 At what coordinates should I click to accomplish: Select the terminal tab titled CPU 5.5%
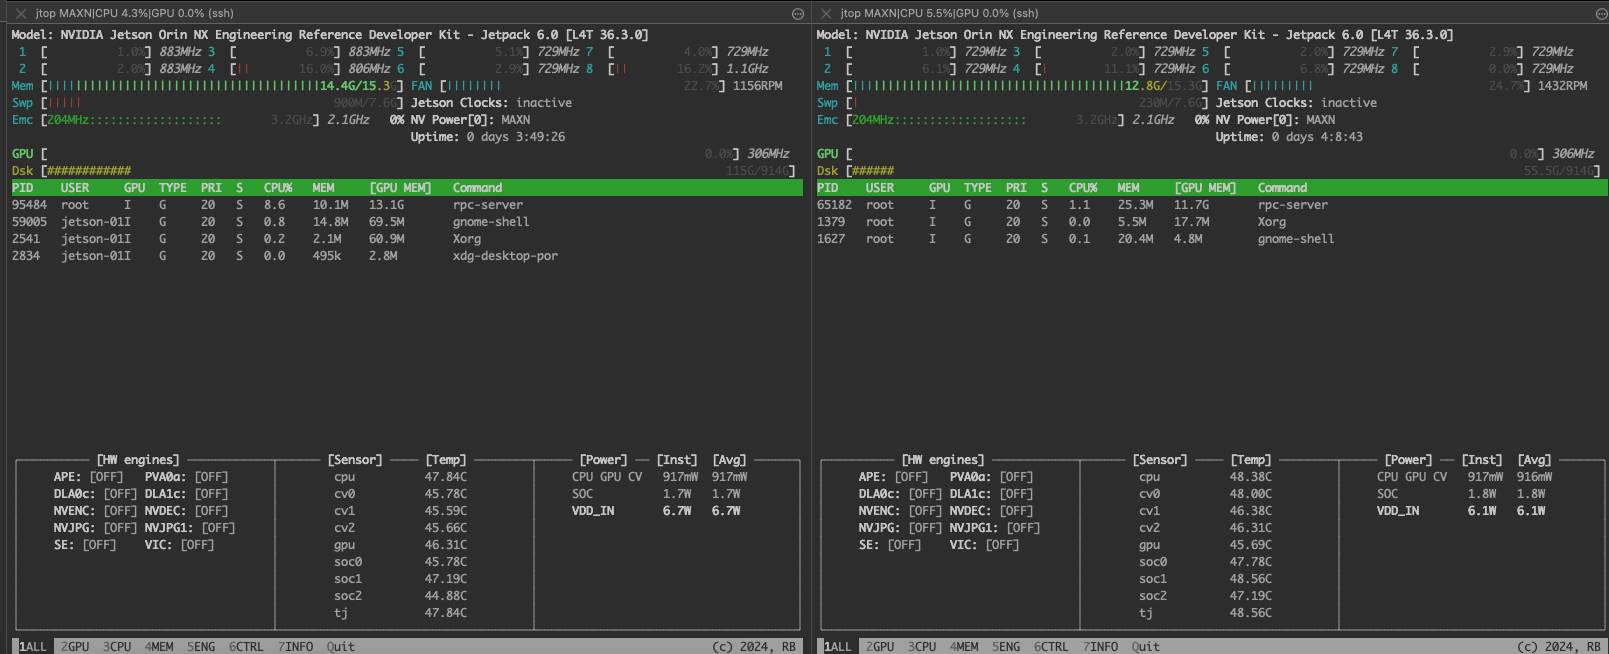point(939,13)
